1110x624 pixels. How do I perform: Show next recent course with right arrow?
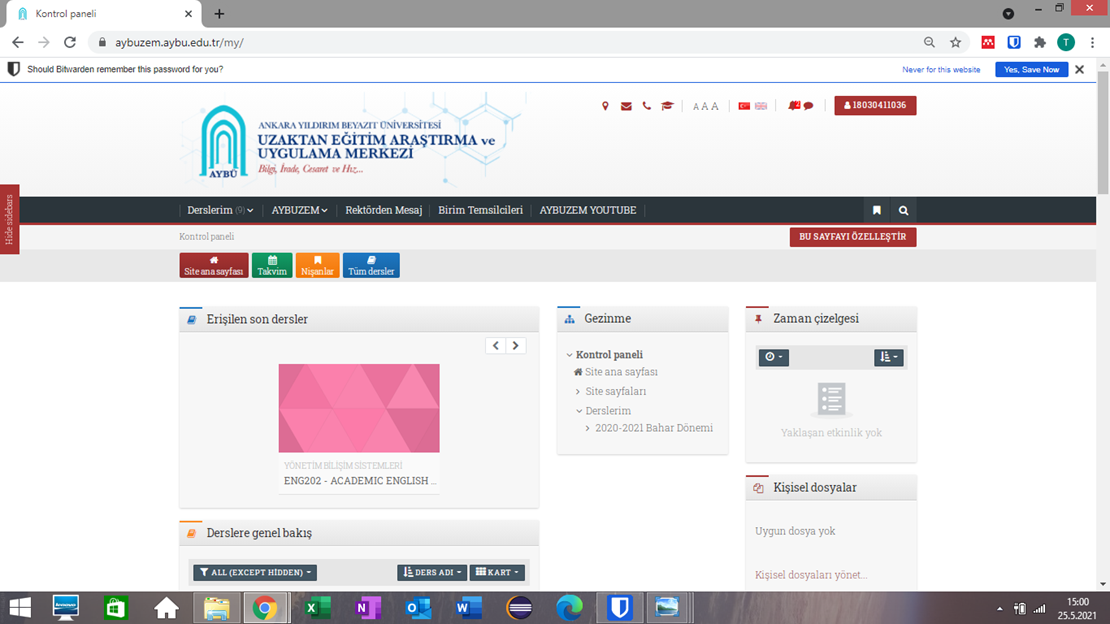pos(515,346)
